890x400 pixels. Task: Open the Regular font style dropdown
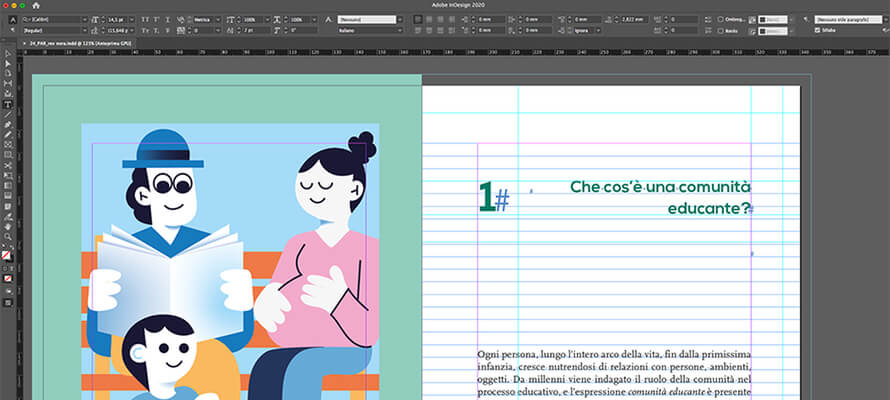coord(84,30)
